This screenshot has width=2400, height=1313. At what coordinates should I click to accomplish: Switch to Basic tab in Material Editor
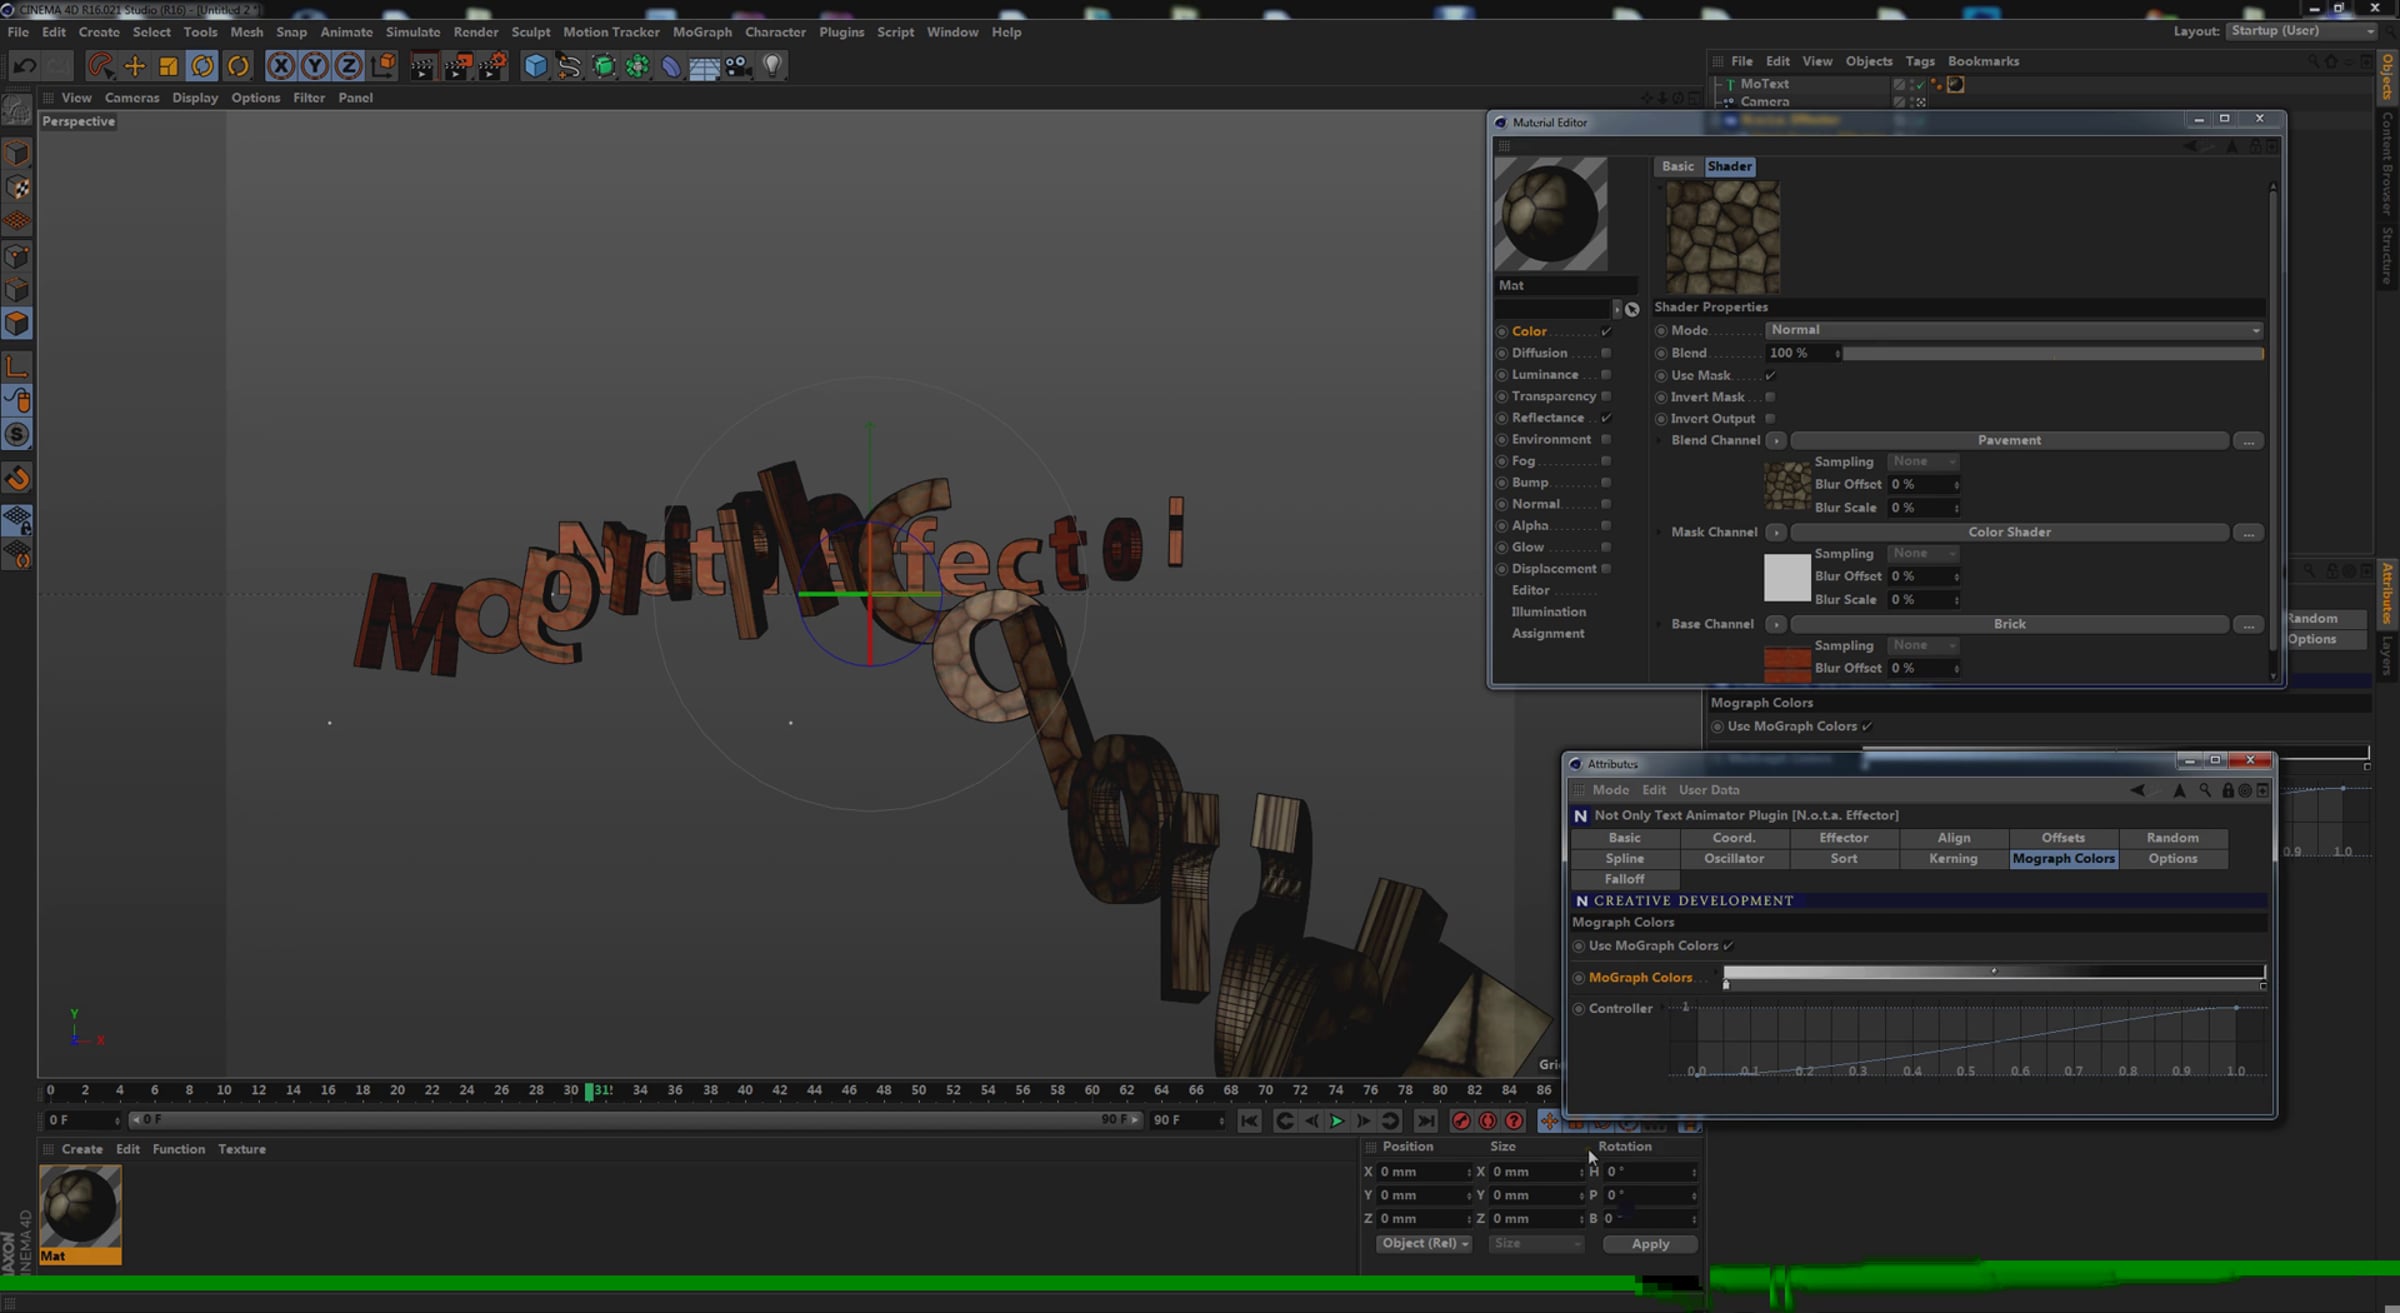point(1678,166)
